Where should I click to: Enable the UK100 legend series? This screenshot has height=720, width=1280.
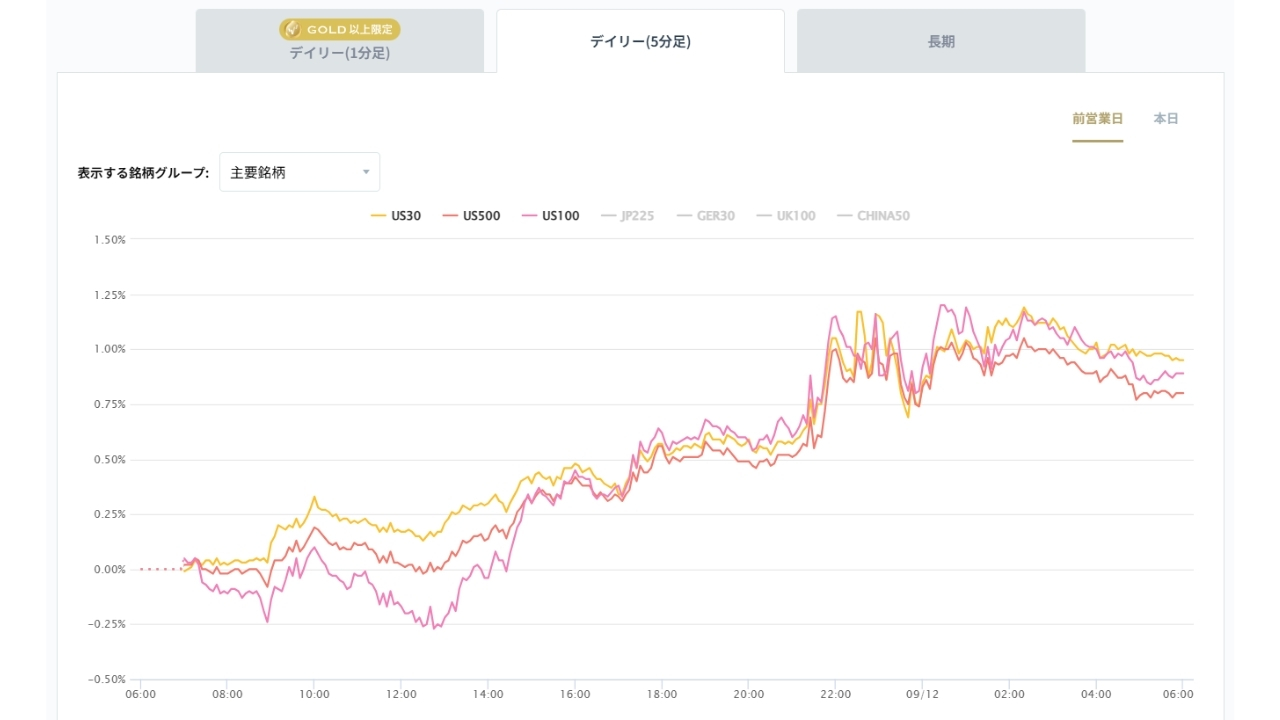[785, 215]
